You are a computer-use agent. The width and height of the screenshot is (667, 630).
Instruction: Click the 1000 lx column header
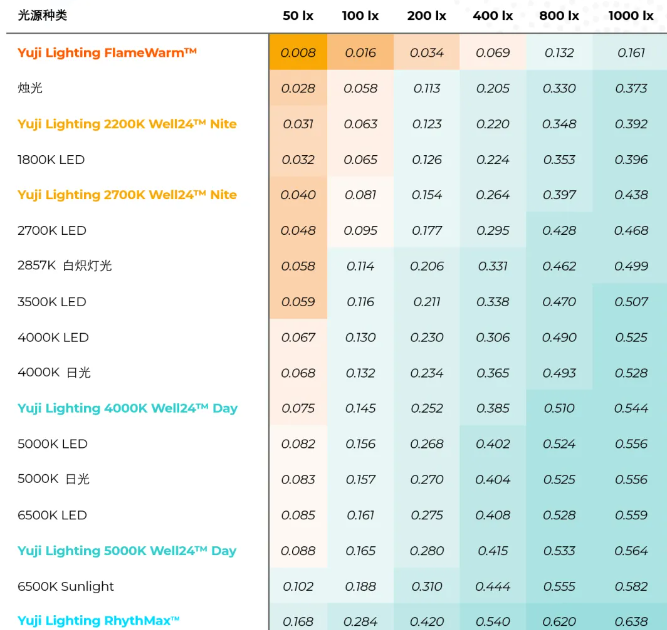click(631, 16)
